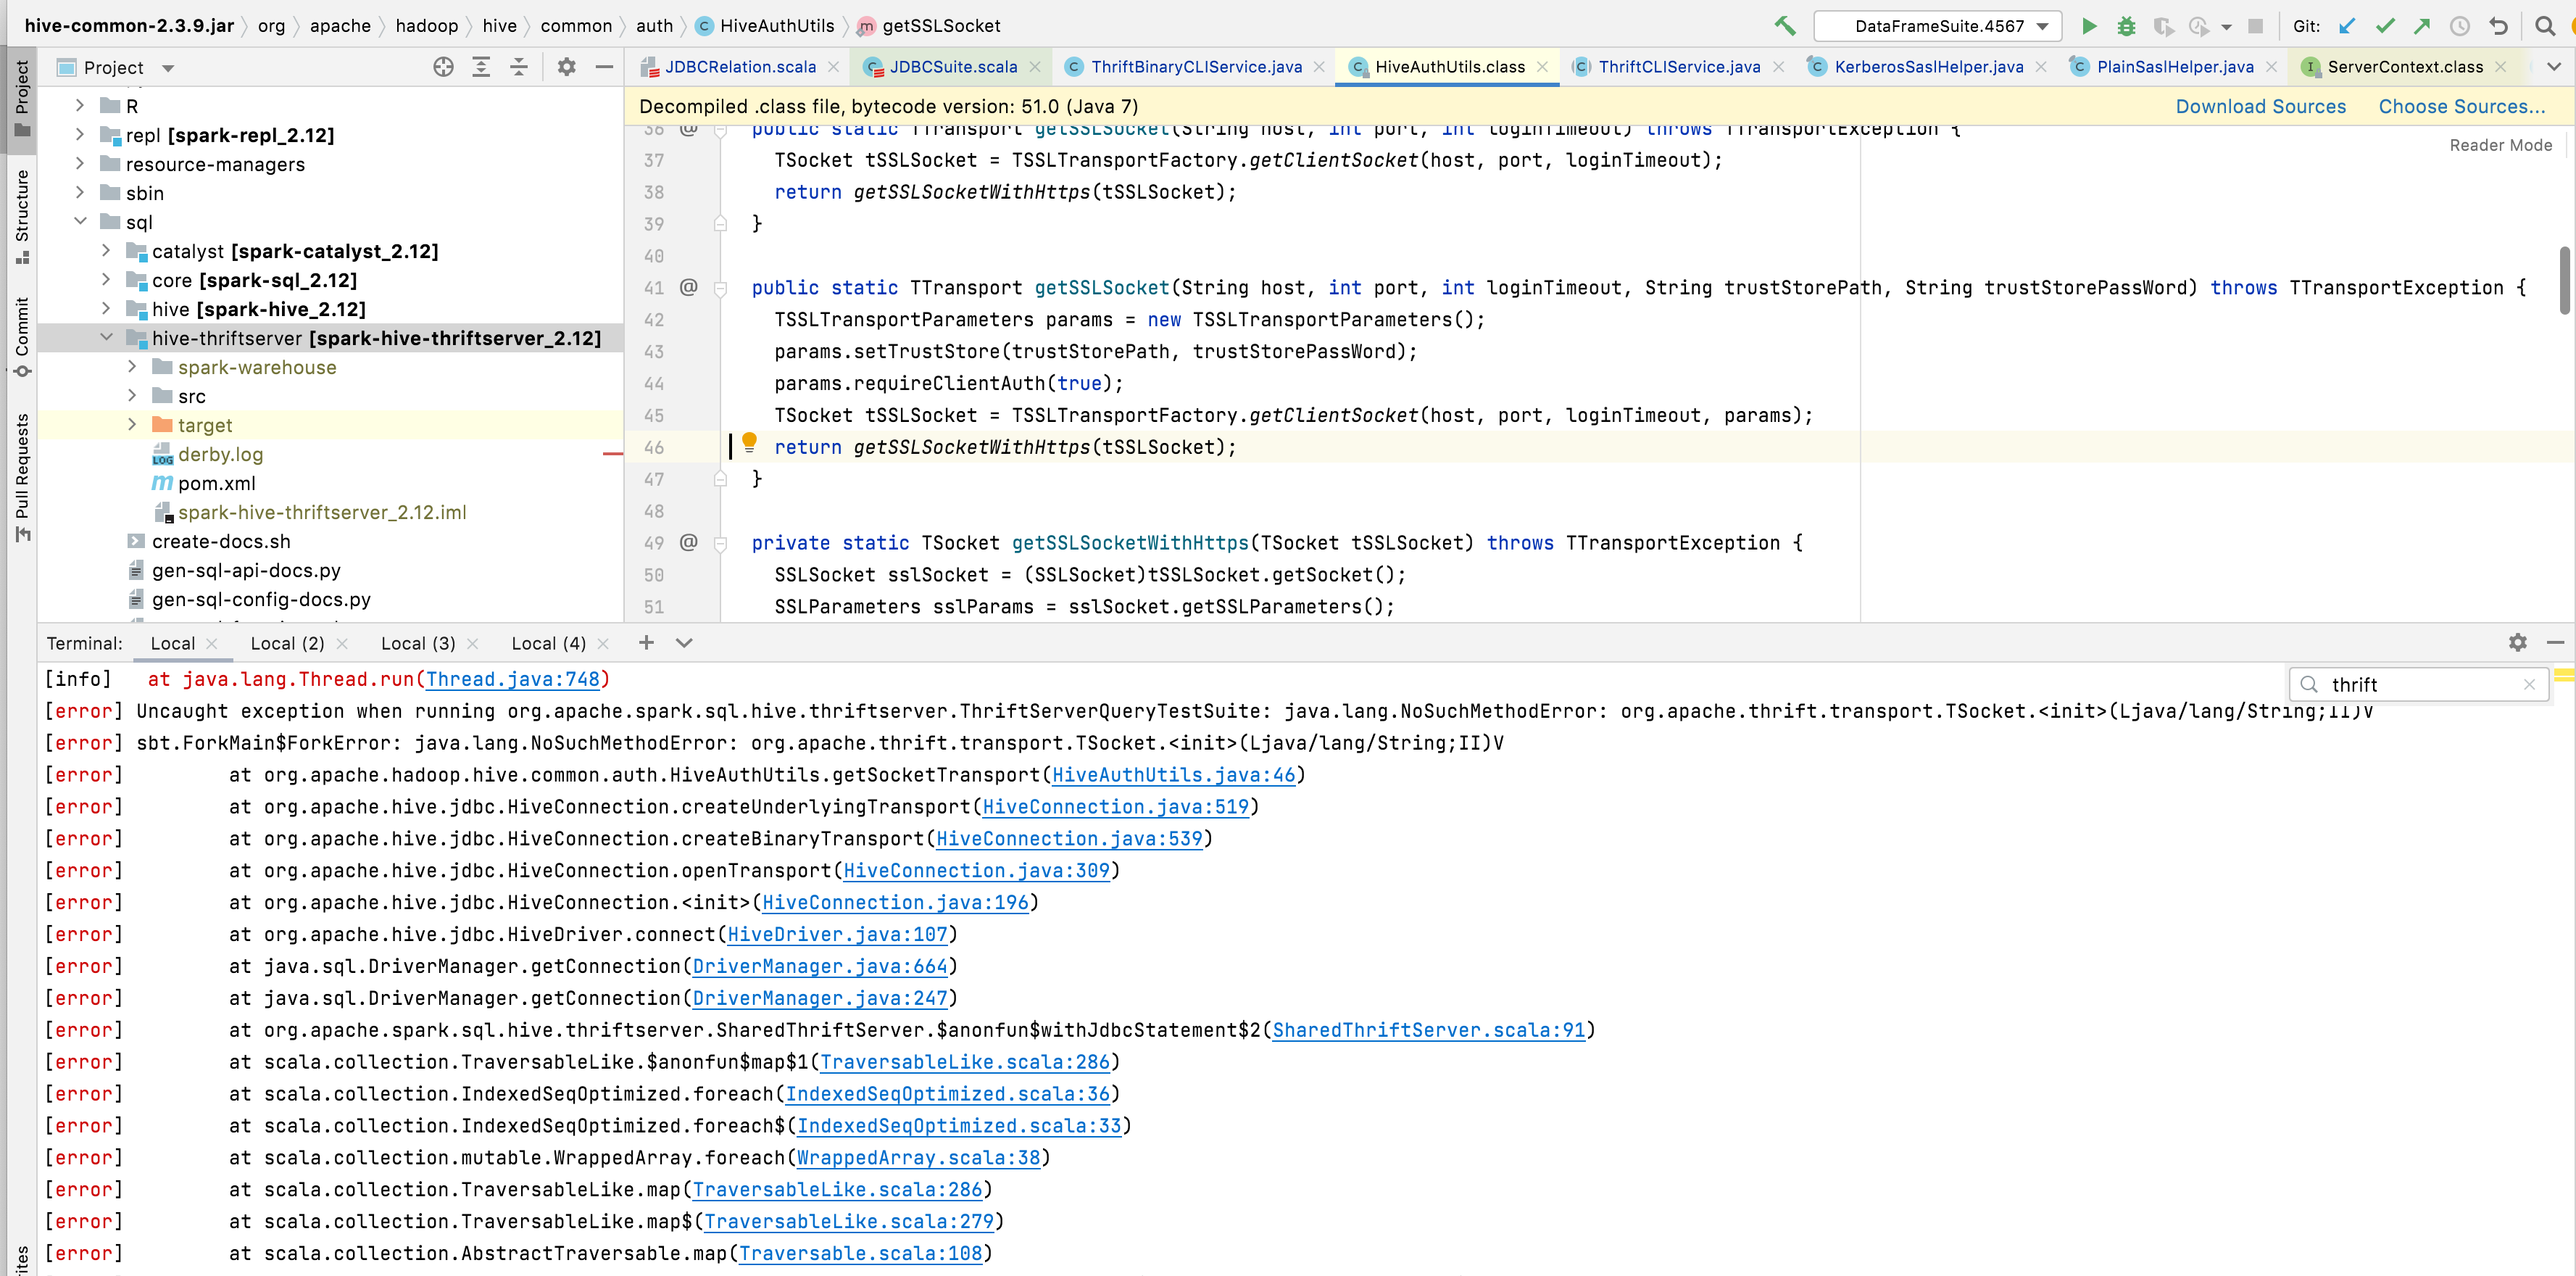Viewport: 2576px width, 1276px height.
Task: Click the locate file target icon in Project panel
Action: (x=443, y=67)
